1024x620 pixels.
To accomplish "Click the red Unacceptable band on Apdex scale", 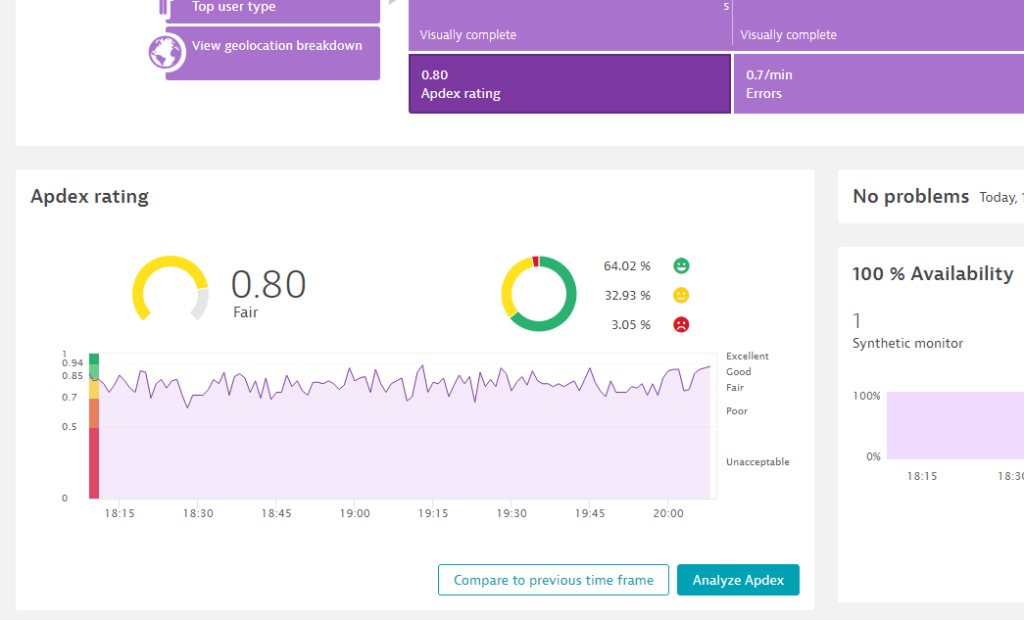I will 94,462.
